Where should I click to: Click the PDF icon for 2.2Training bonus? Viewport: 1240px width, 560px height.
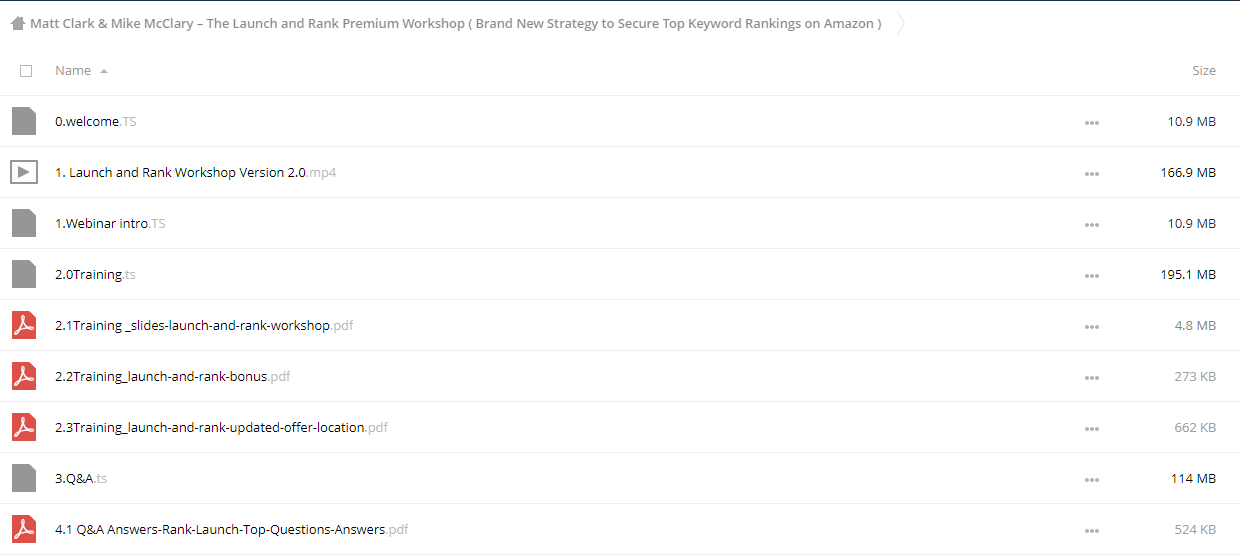[24, 376]
